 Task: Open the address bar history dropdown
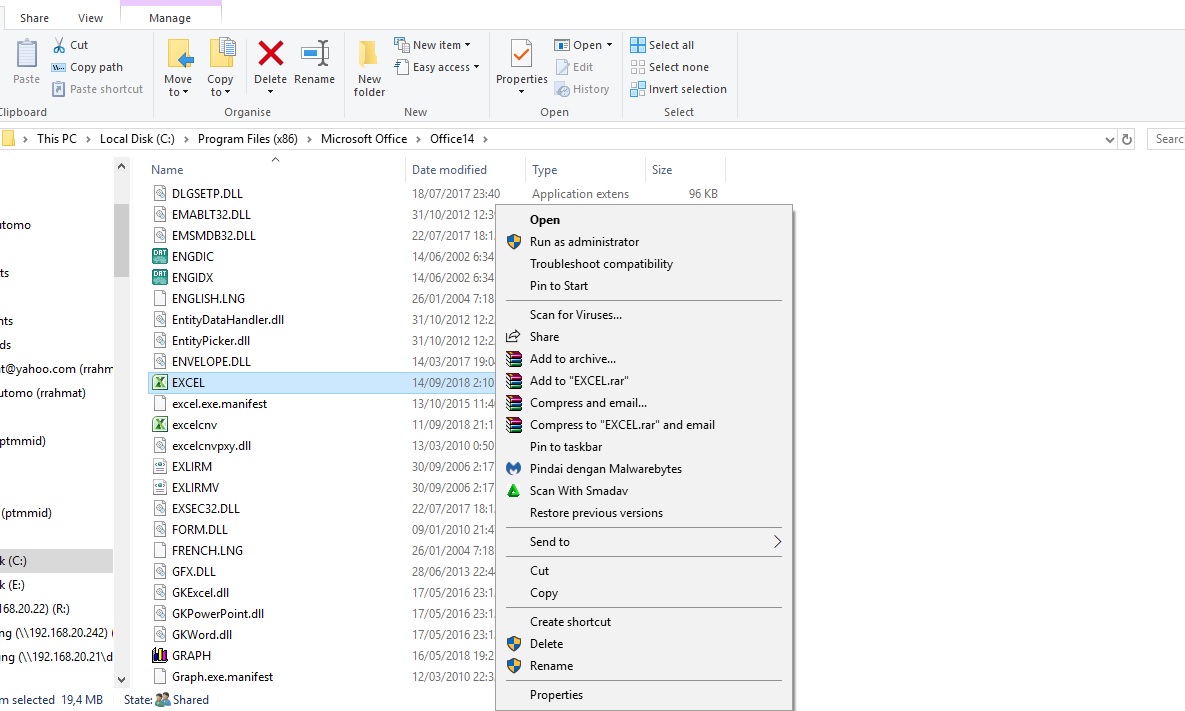(1109, 139)
